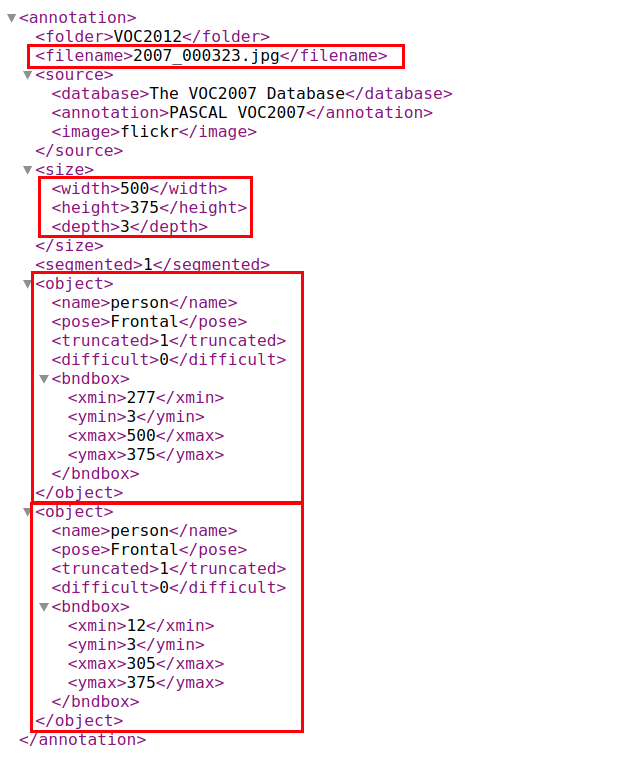This screenshot has height=769, width=628.
Task: Click the folder VOC2012 line
Action: click(152, 37)
